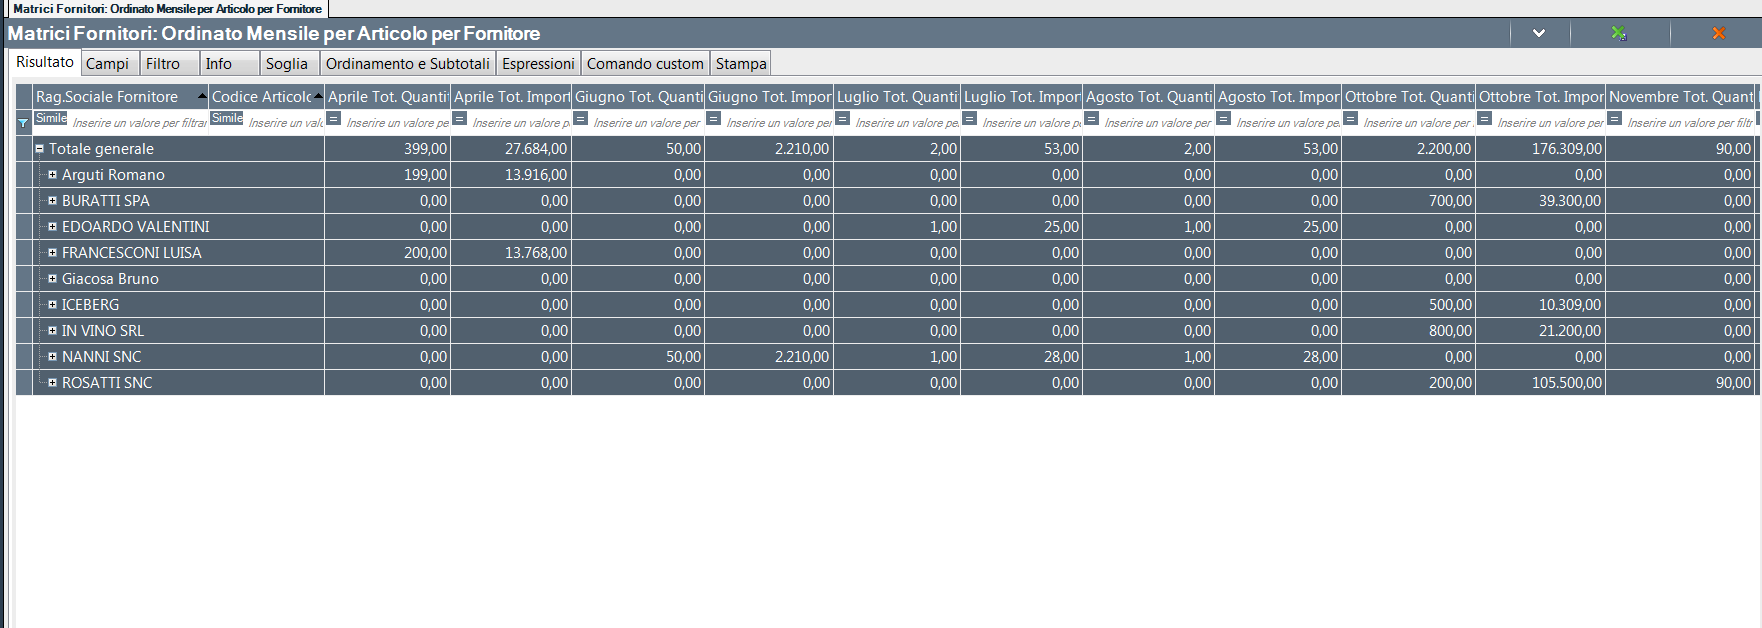Click the filter funnel icon in filter row

(x=23, y=122)
